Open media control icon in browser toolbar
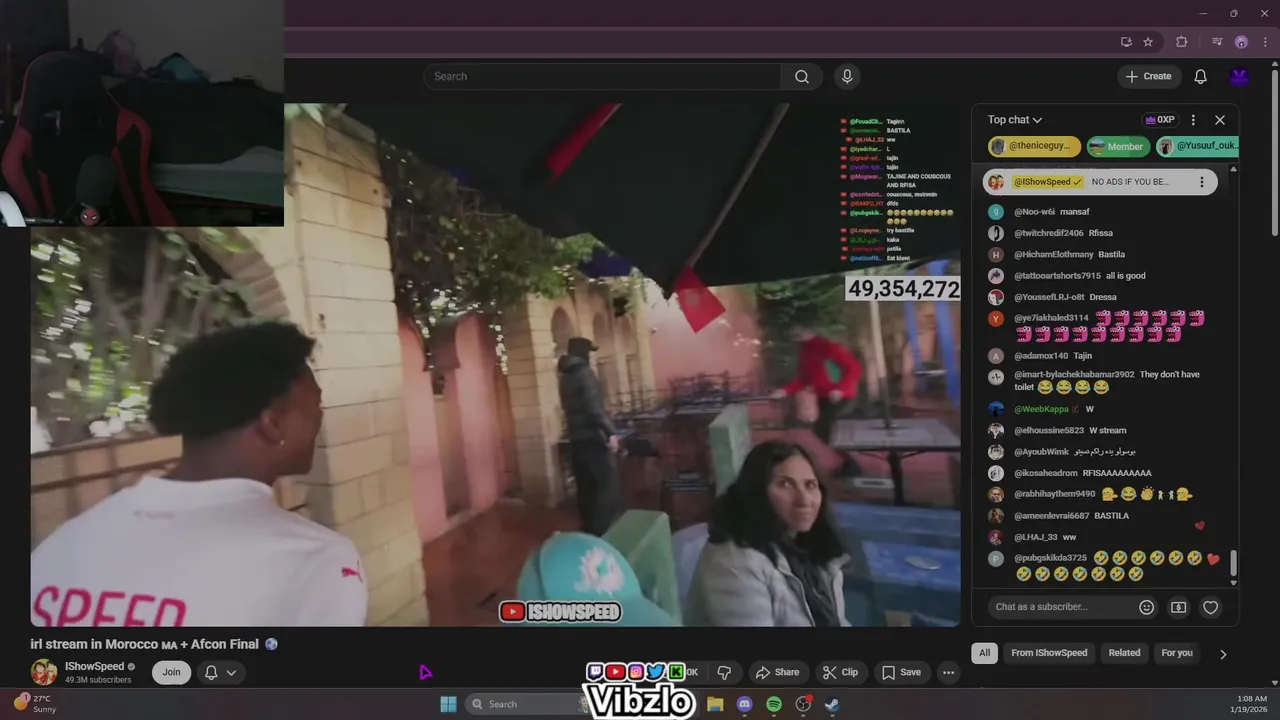The height and width of the screenshot is (720, 1280). pyautogui.click(x=1217, y=42)
